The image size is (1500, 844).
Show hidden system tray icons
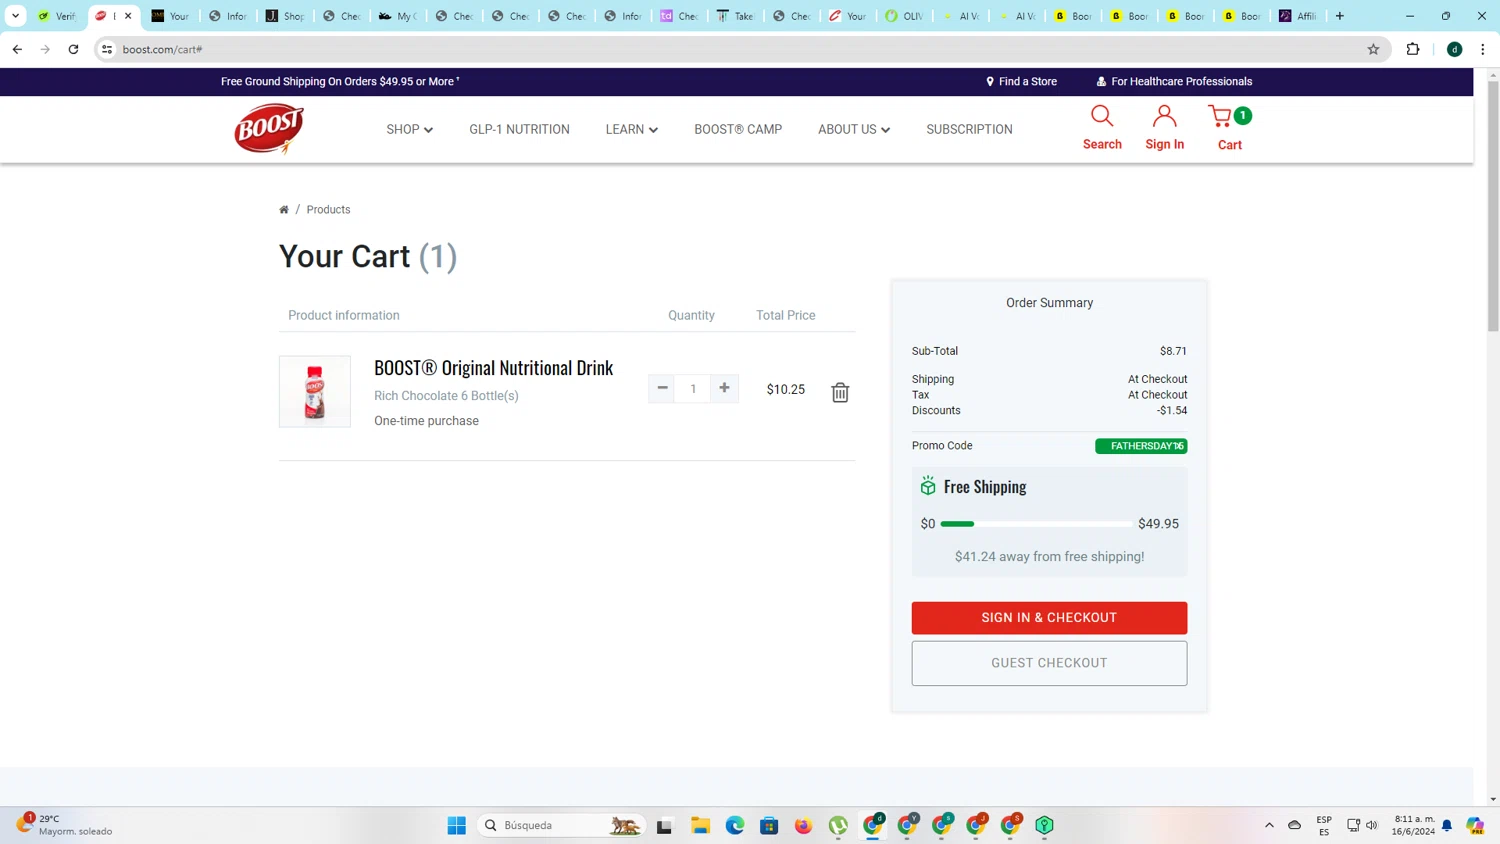1269,825
